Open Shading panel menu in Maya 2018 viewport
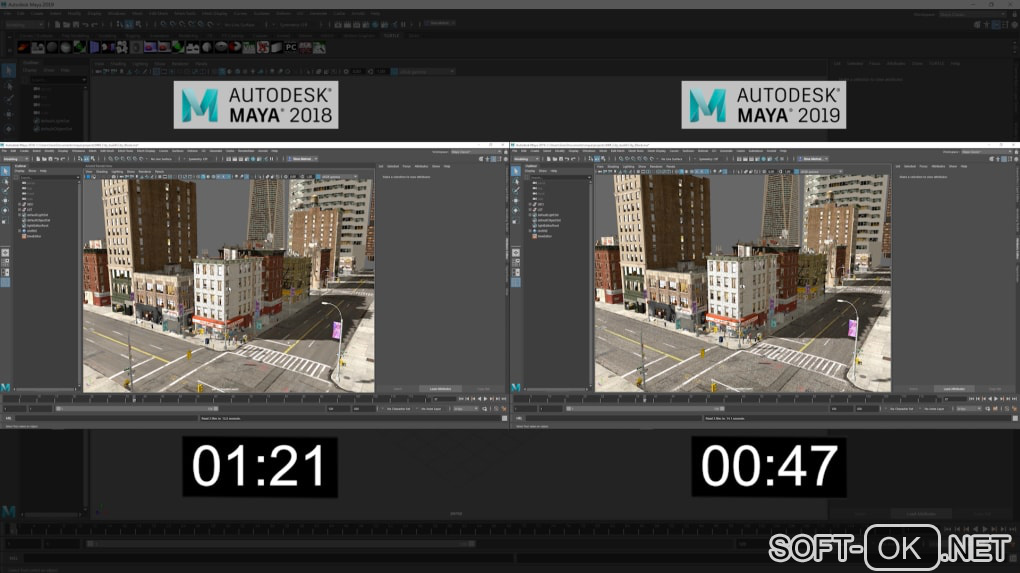This screenshot has height=573, width=1020. [x=101, y=172]
